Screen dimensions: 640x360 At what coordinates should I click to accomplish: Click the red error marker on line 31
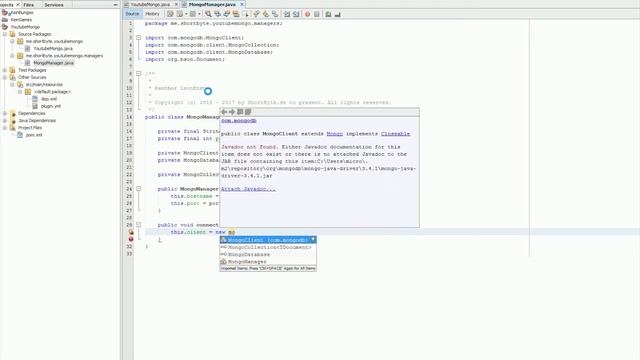pyautogui.click(x=131, y=239)
